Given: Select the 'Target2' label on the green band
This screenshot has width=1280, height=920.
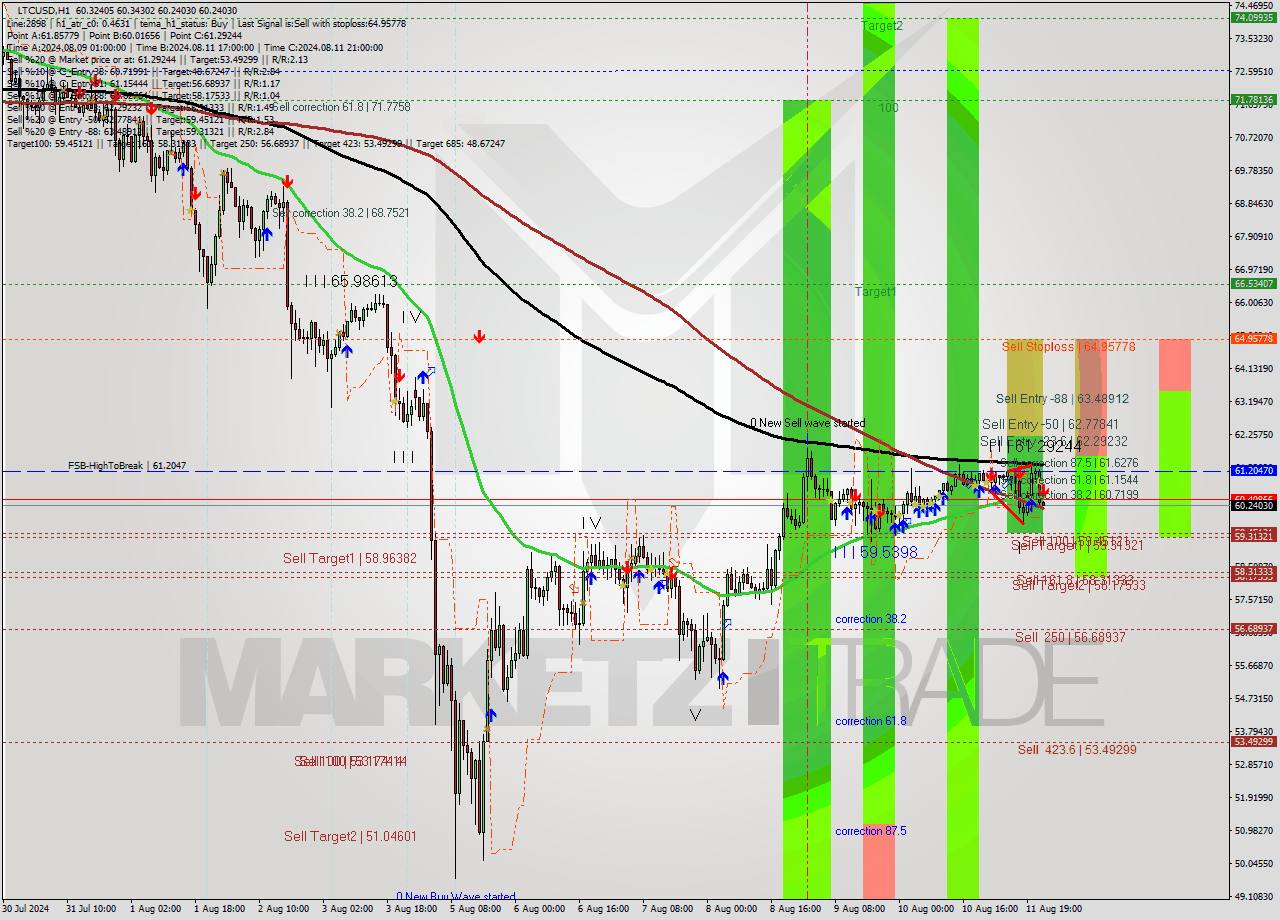Looking at the screenshot, I should tap(882, 26).
